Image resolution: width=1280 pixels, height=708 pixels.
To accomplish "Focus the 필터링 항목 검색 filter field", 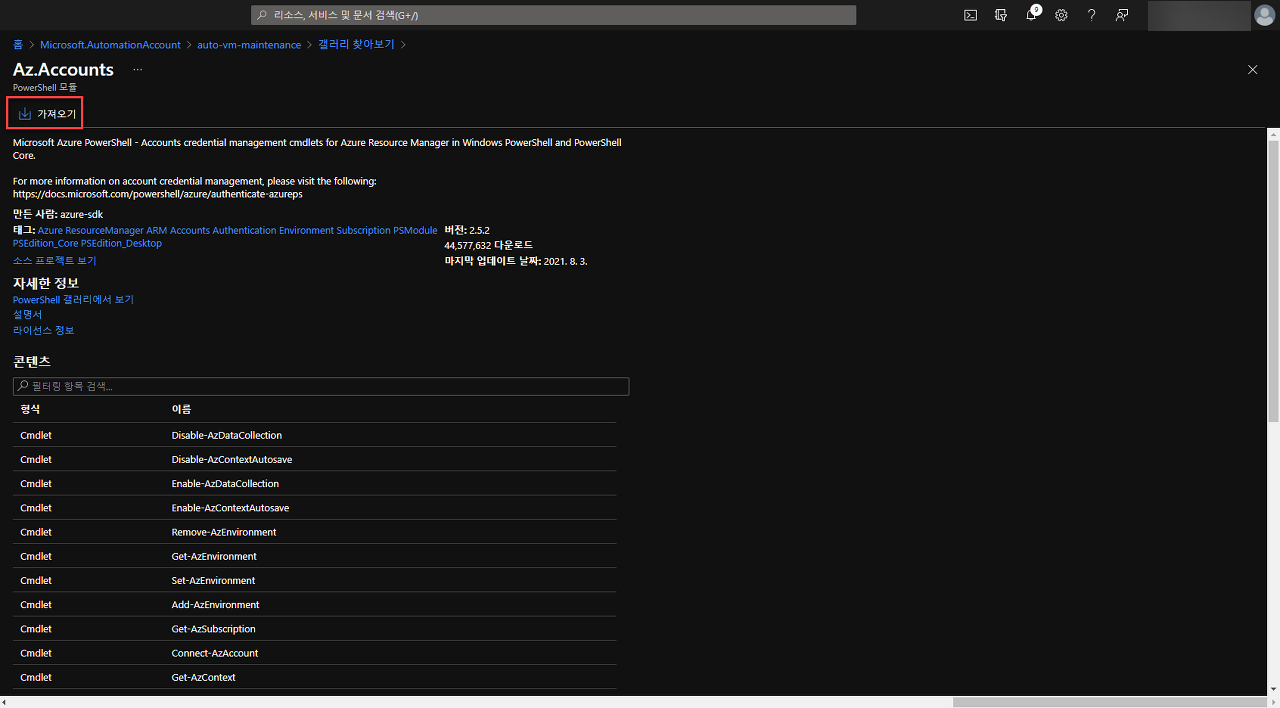I will [x=321, y=386].
